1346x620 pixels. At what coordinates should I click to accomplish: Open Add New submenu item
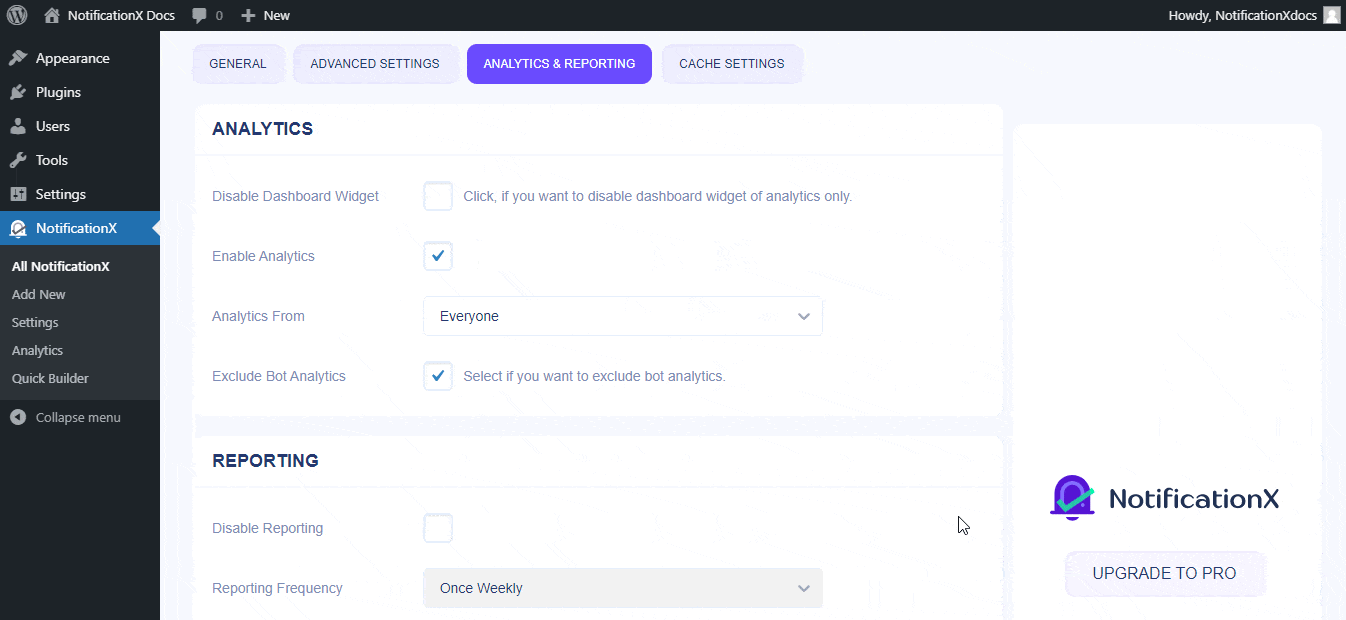click(x=39, y=295)
